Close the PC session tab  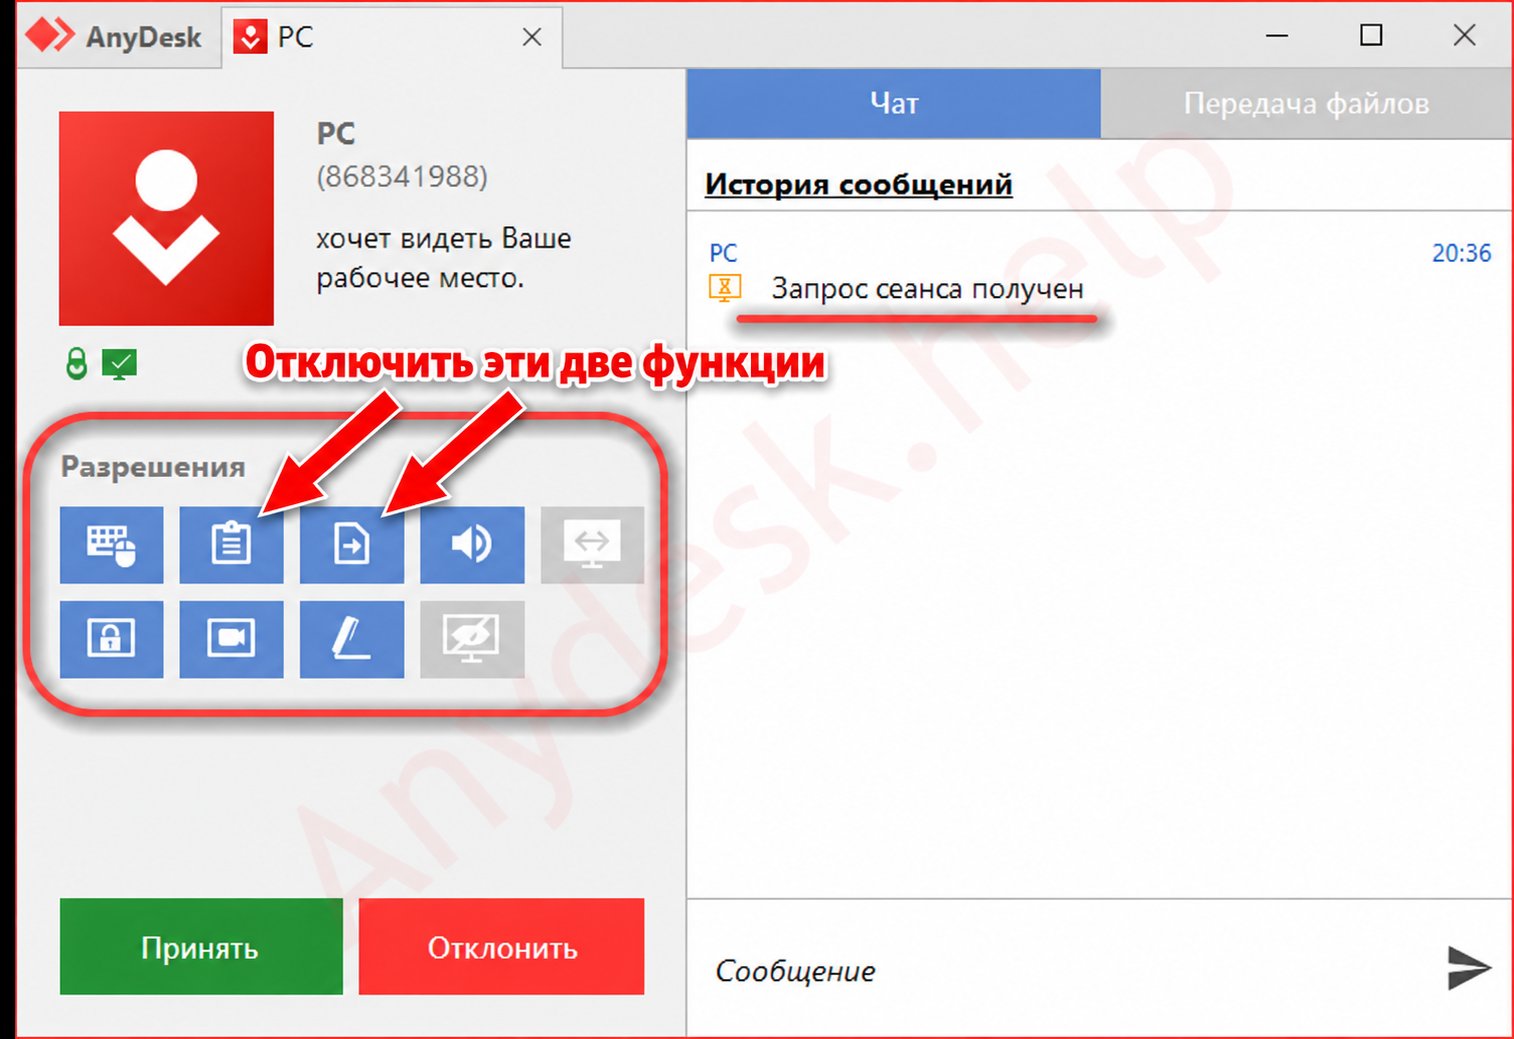point(532,37)
